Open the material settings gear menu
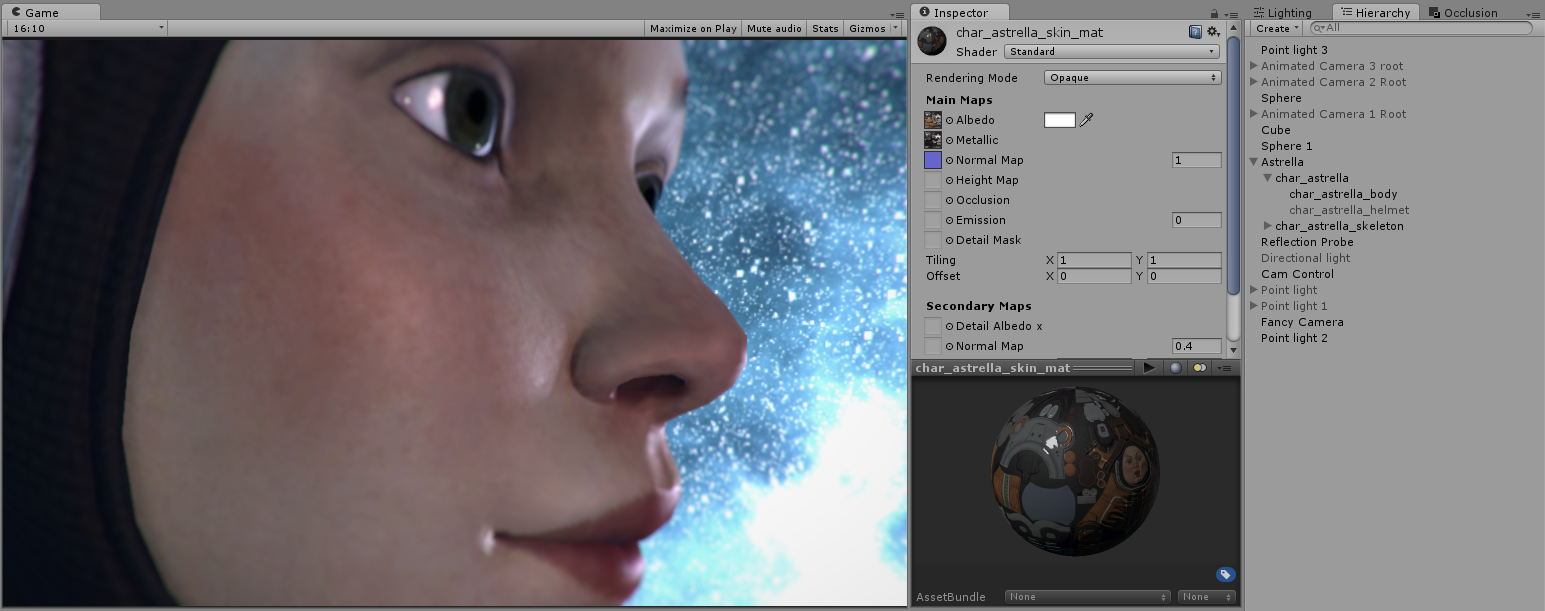This screenshot has width=1545, height=611. click(1213, 32)
